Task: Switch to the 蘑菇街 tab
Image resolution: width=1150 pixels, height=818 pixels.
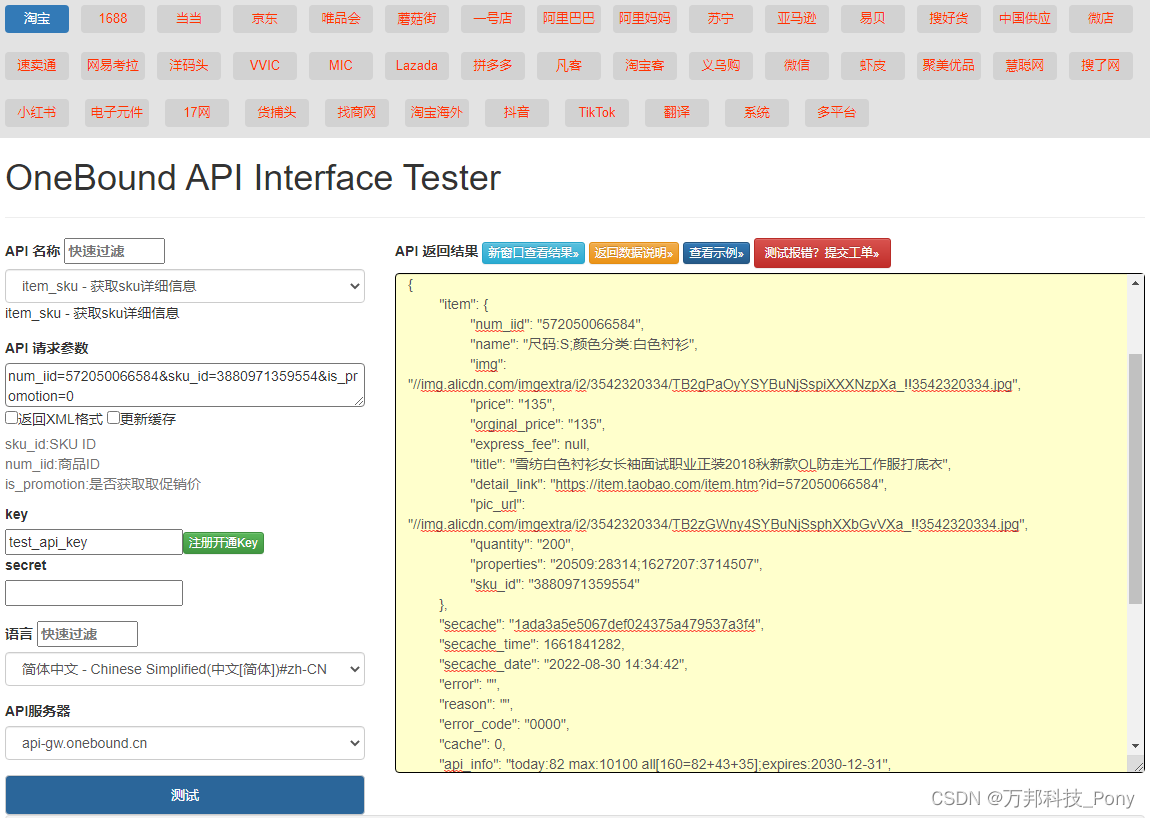Action: [x=417, y=18]
